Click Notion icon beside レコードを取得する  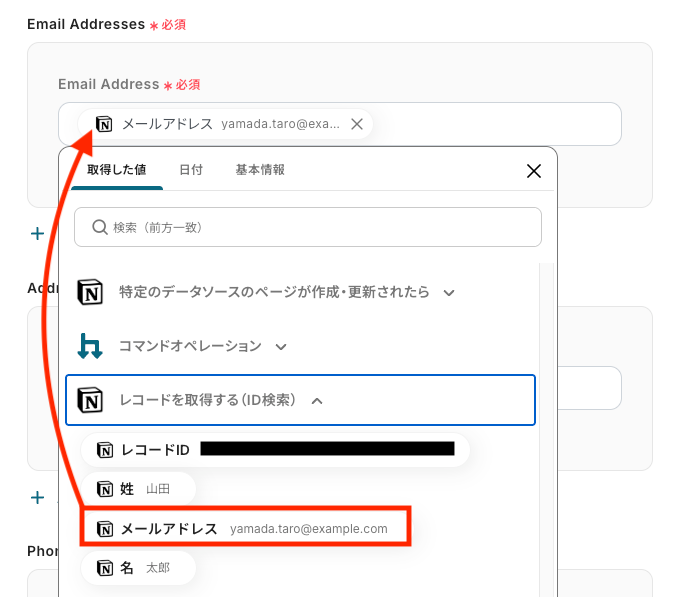(x=90, y=400)
